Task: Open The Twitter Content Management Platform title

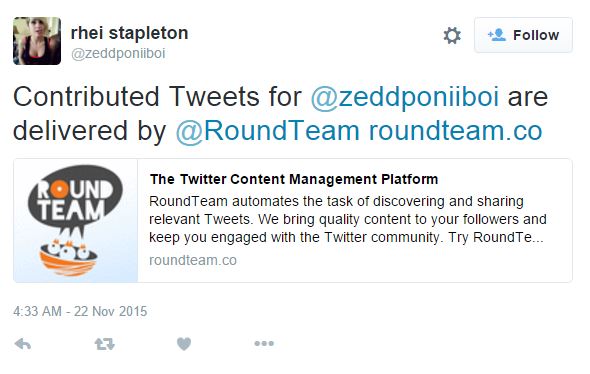Action: (294, 179)
